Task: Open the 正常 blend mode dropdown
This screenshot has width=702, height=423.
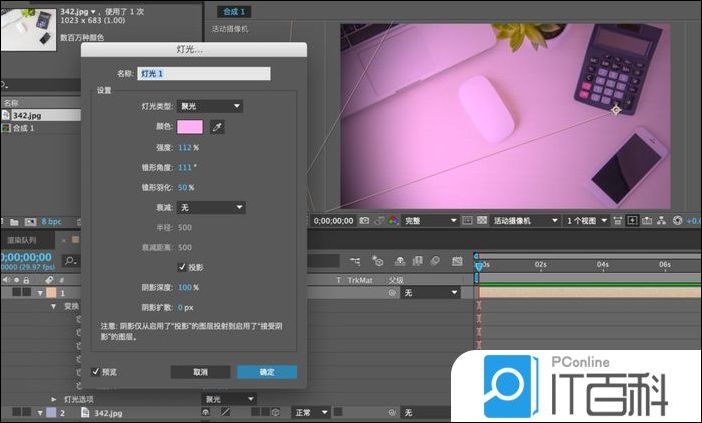Action: tap(312, 412)
